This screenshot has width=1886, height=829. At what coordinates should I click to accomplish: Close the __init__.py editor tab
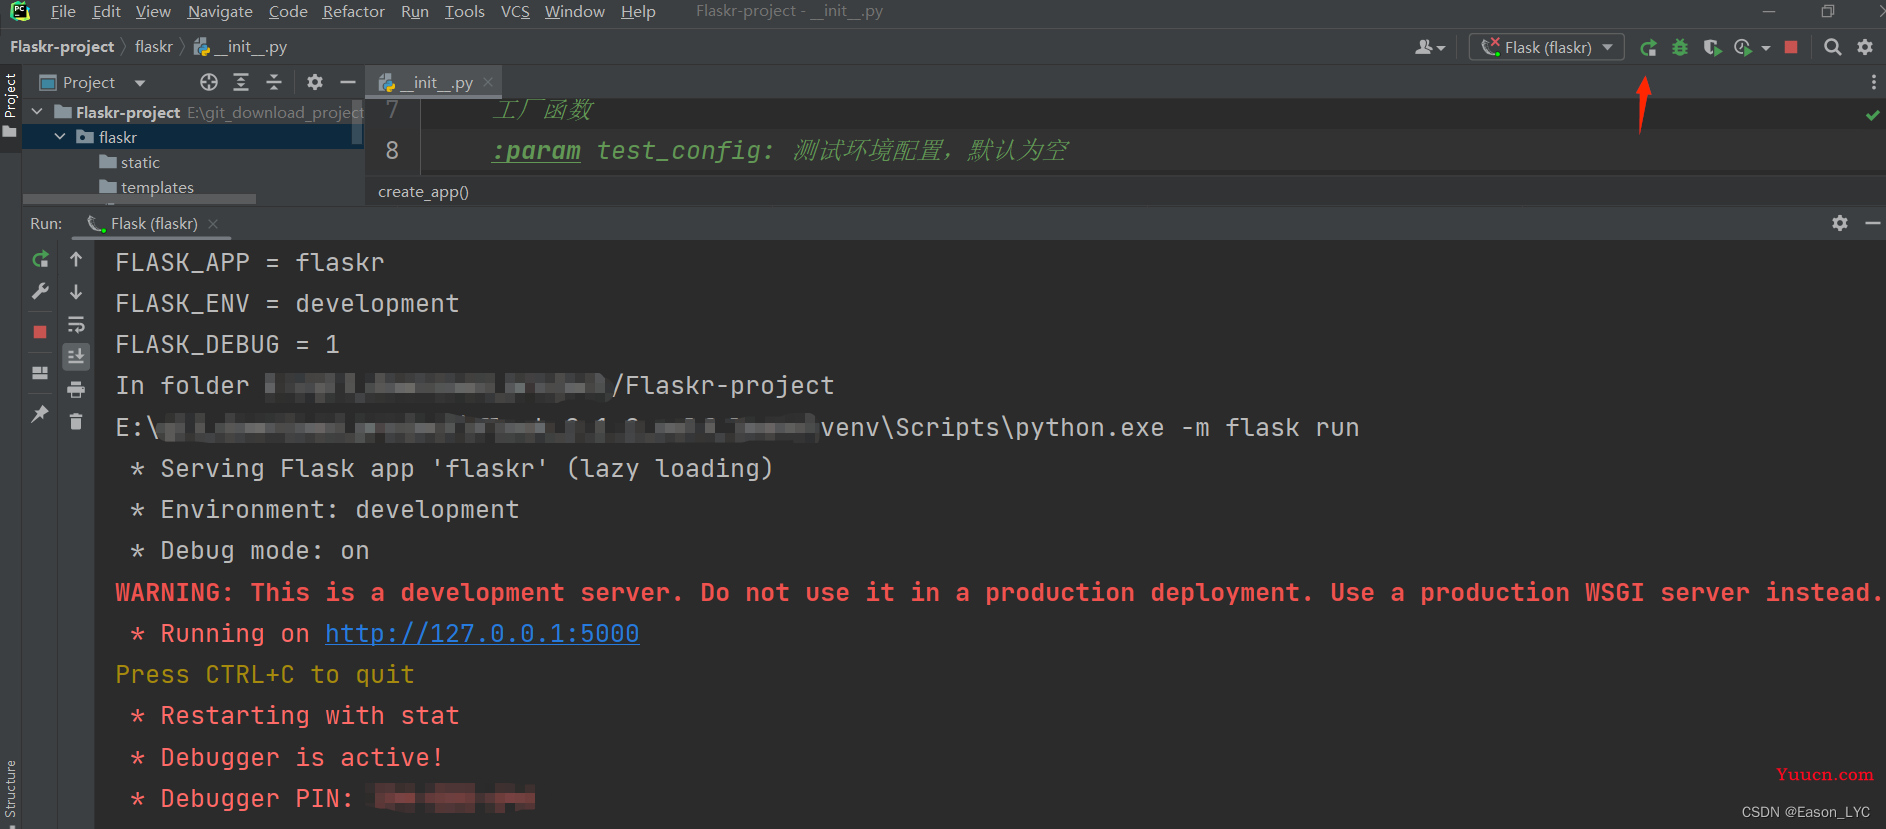[x=488, y=82]
